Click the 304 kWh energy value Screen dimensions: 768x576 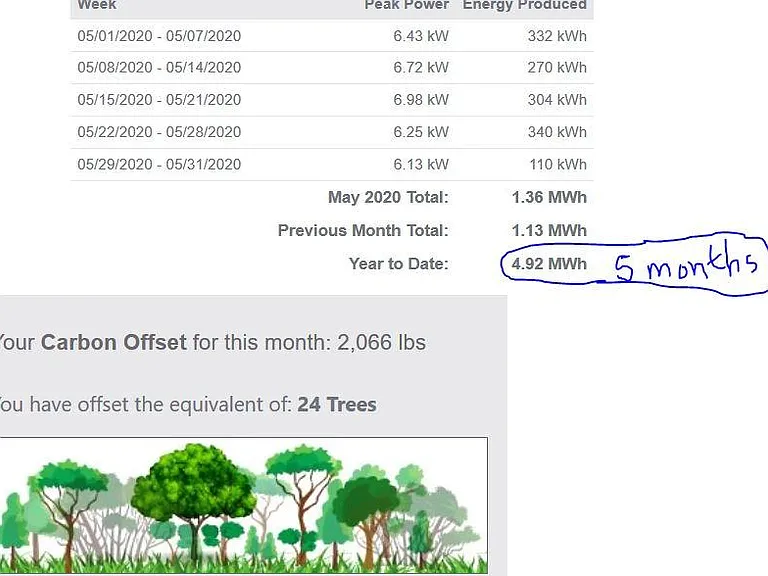tap(557, 100)
